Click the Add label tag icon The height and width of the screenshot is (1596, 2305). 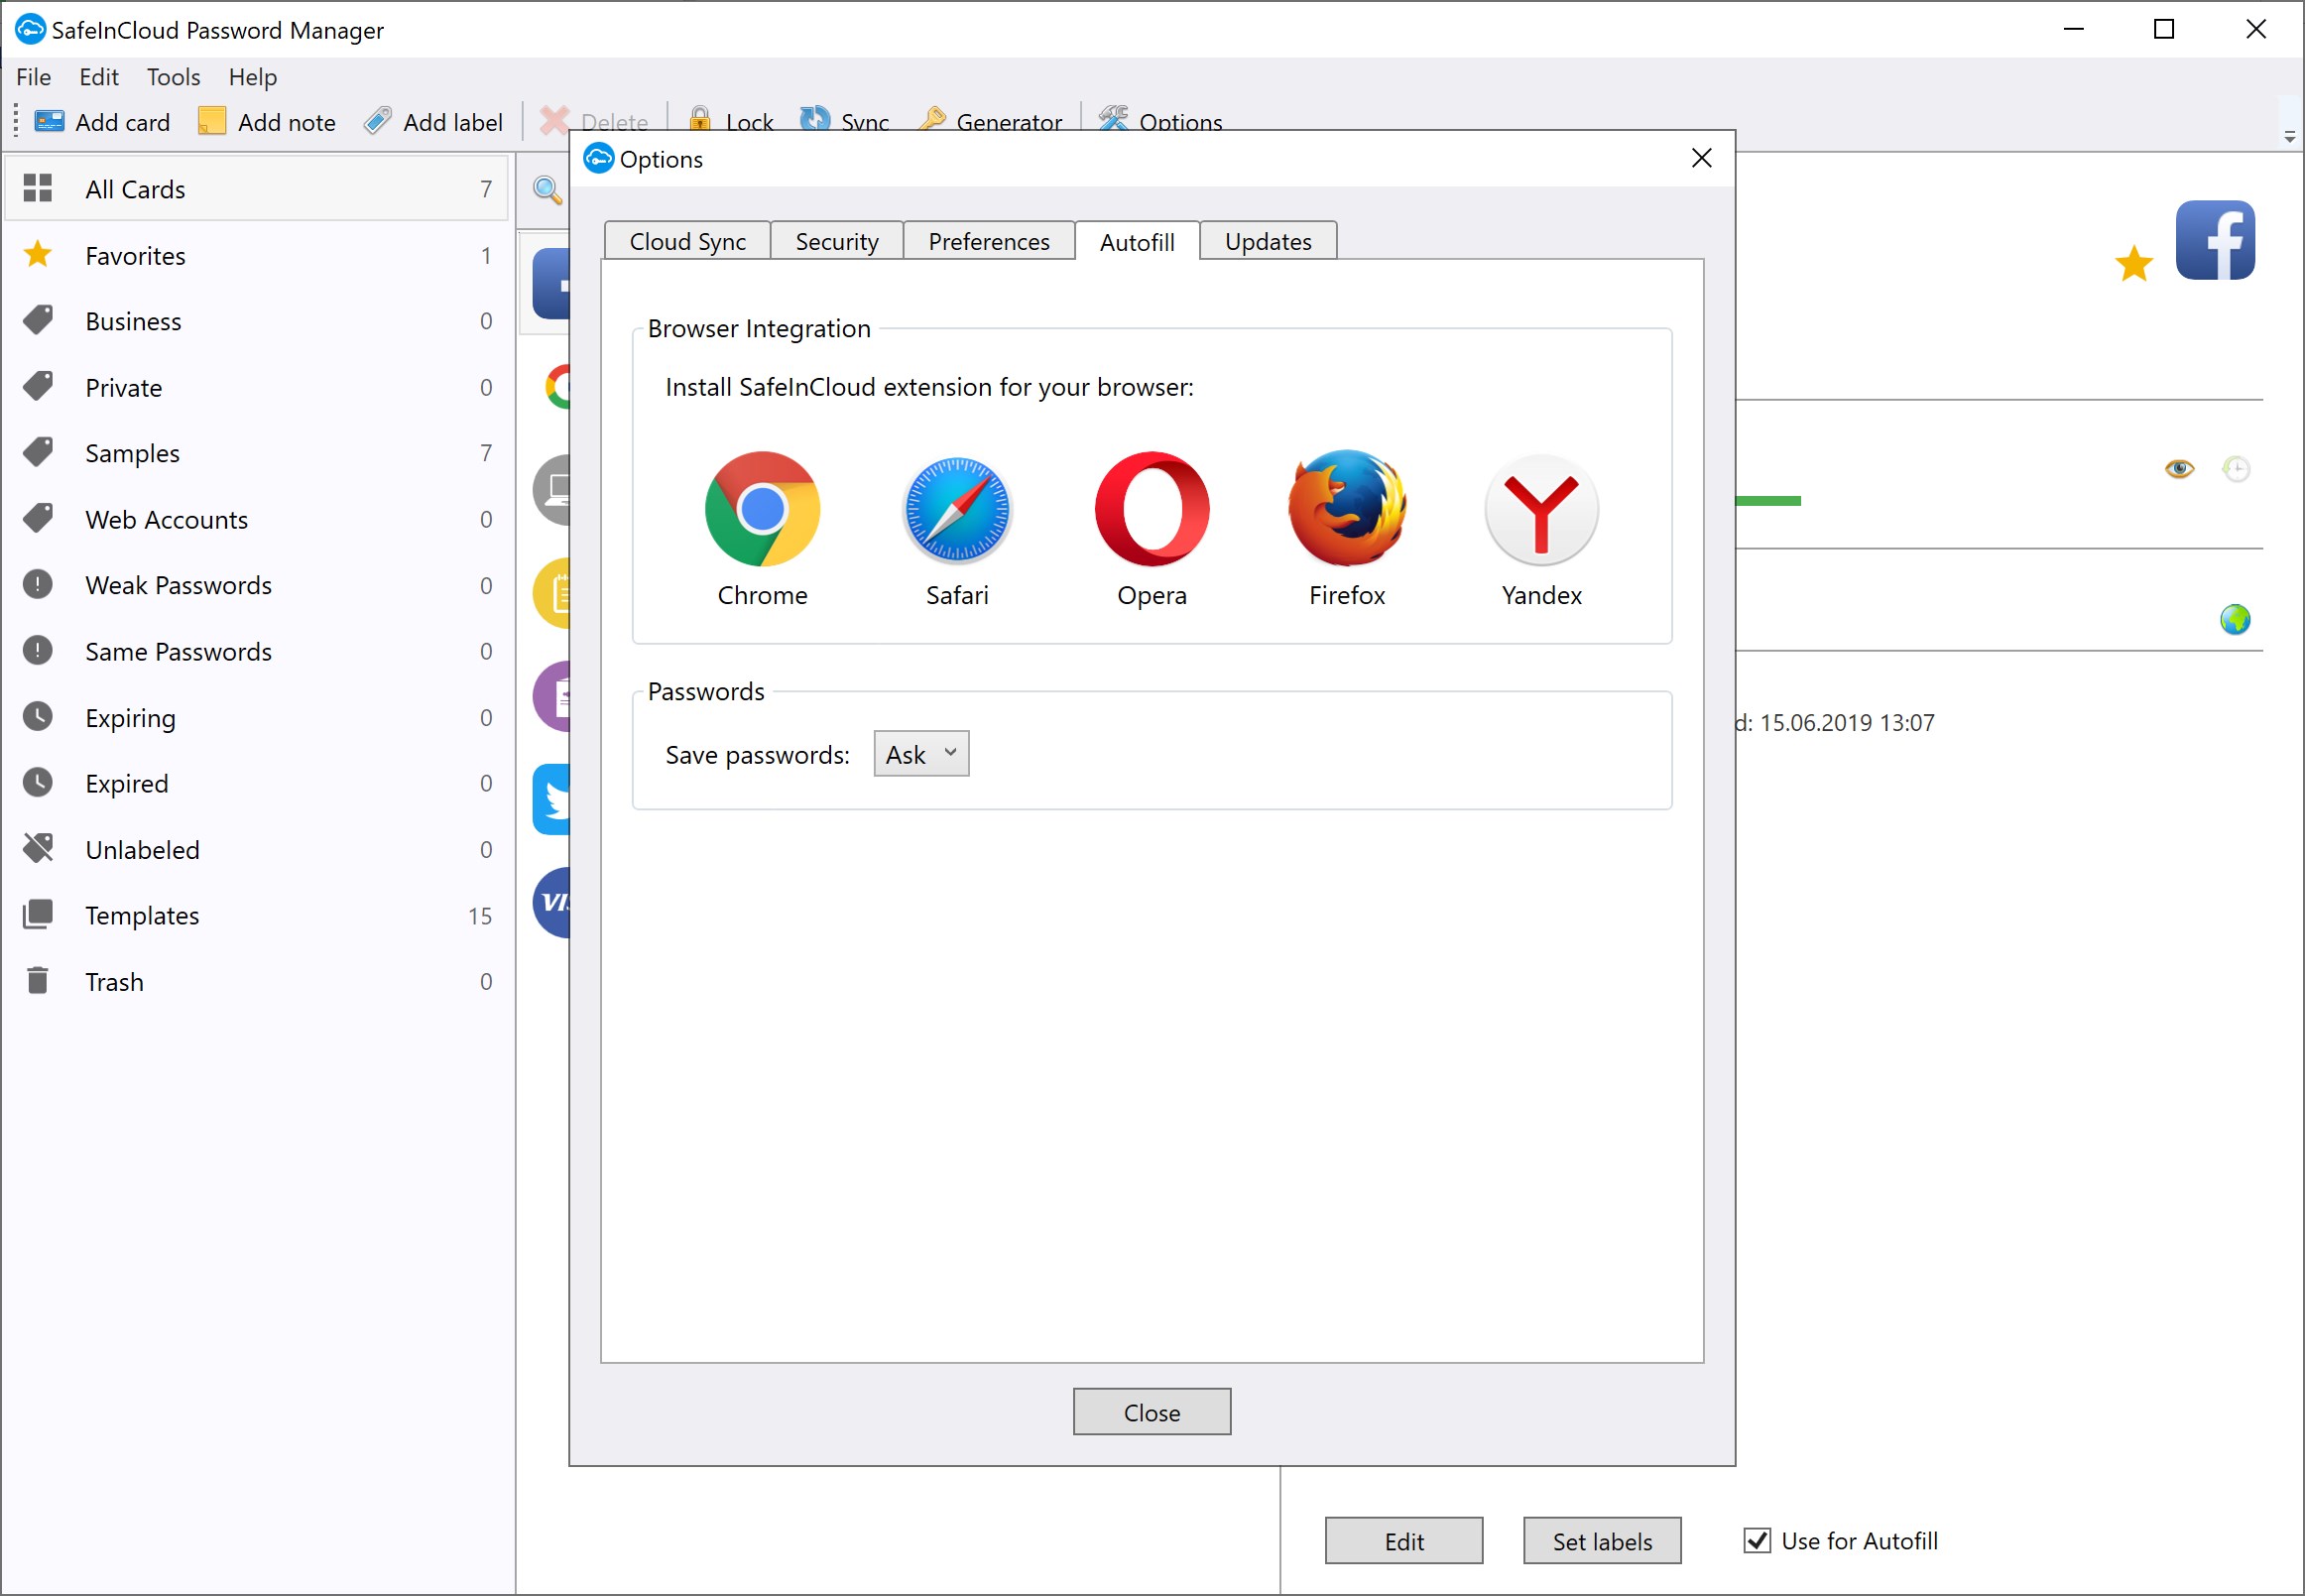(378, 122)
